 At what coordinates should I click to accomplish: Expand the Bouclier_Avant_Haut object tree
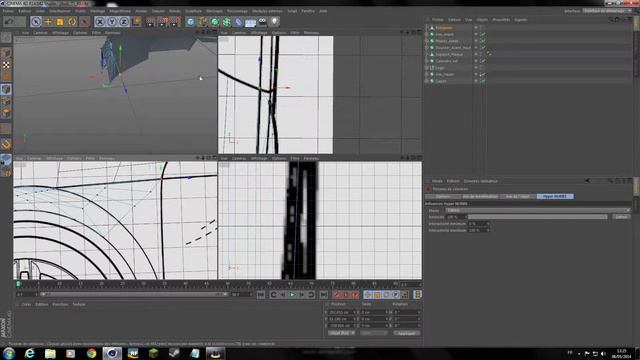[427, 47]
